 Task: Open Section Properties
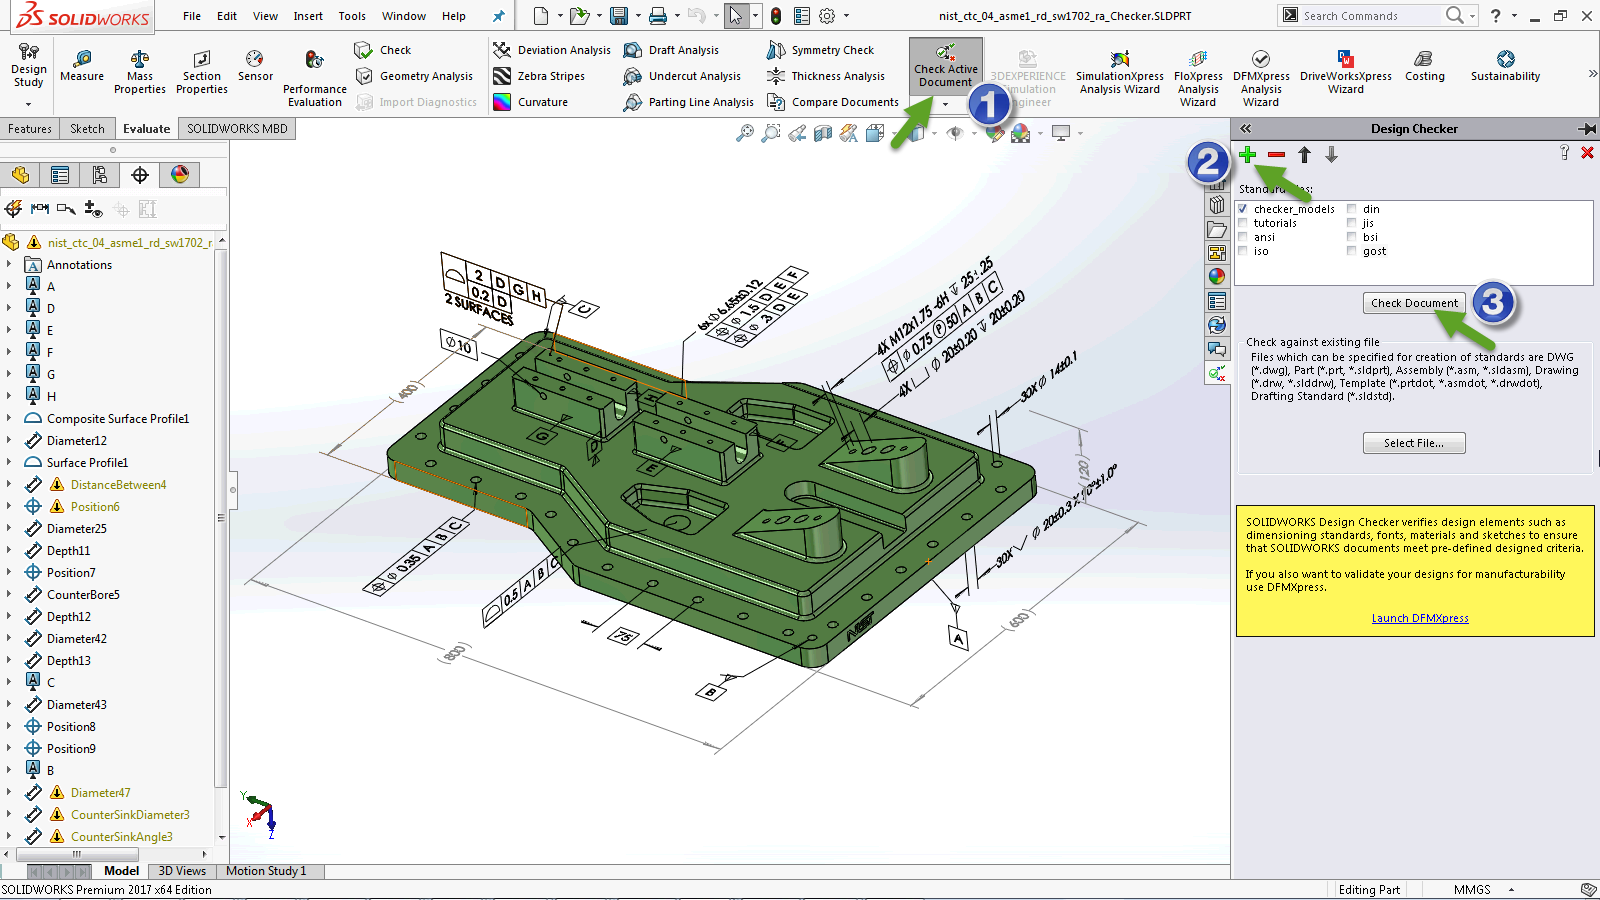click(202, 72)
